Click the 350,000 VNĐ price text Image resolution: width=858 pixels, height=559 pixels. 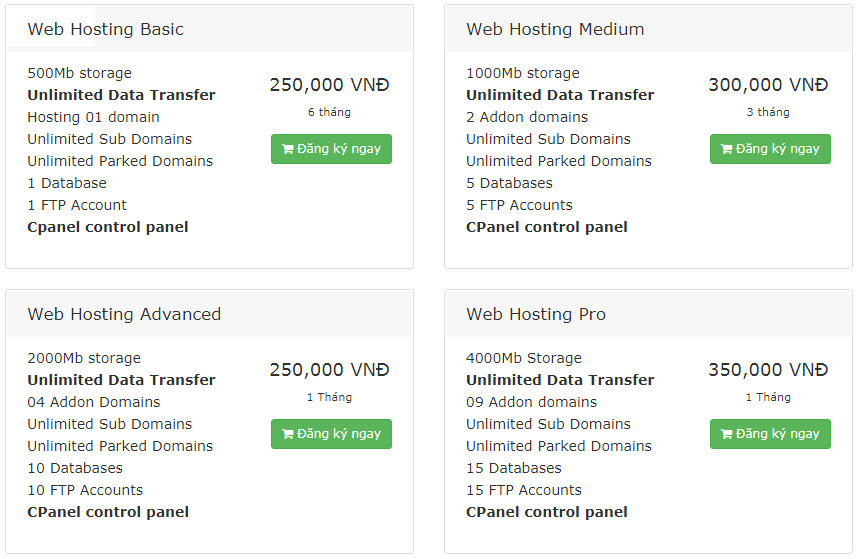click(x=768, y=370)
